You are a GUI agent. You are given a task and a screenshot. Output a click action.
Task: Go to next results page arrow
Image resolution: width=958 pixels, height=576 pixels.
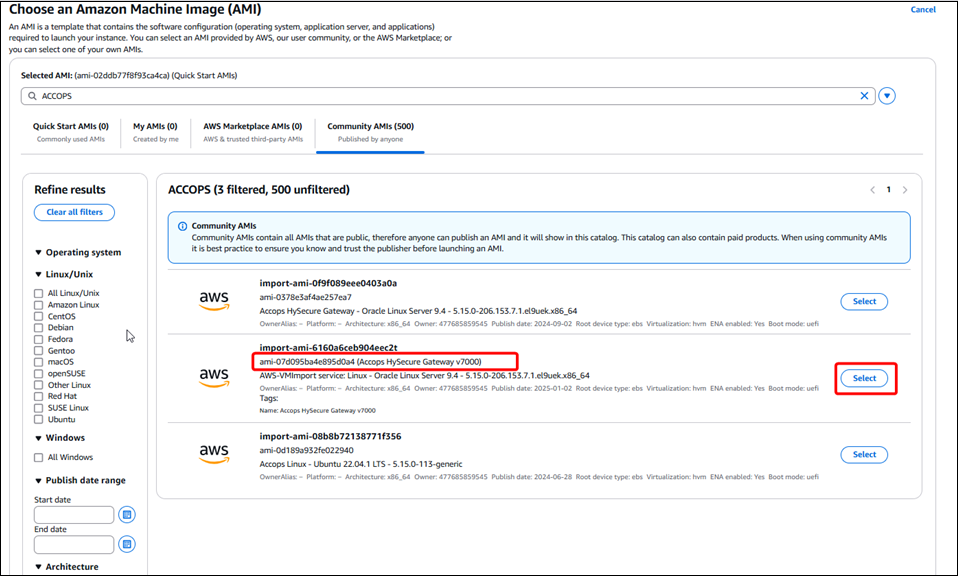click(905, 190)
